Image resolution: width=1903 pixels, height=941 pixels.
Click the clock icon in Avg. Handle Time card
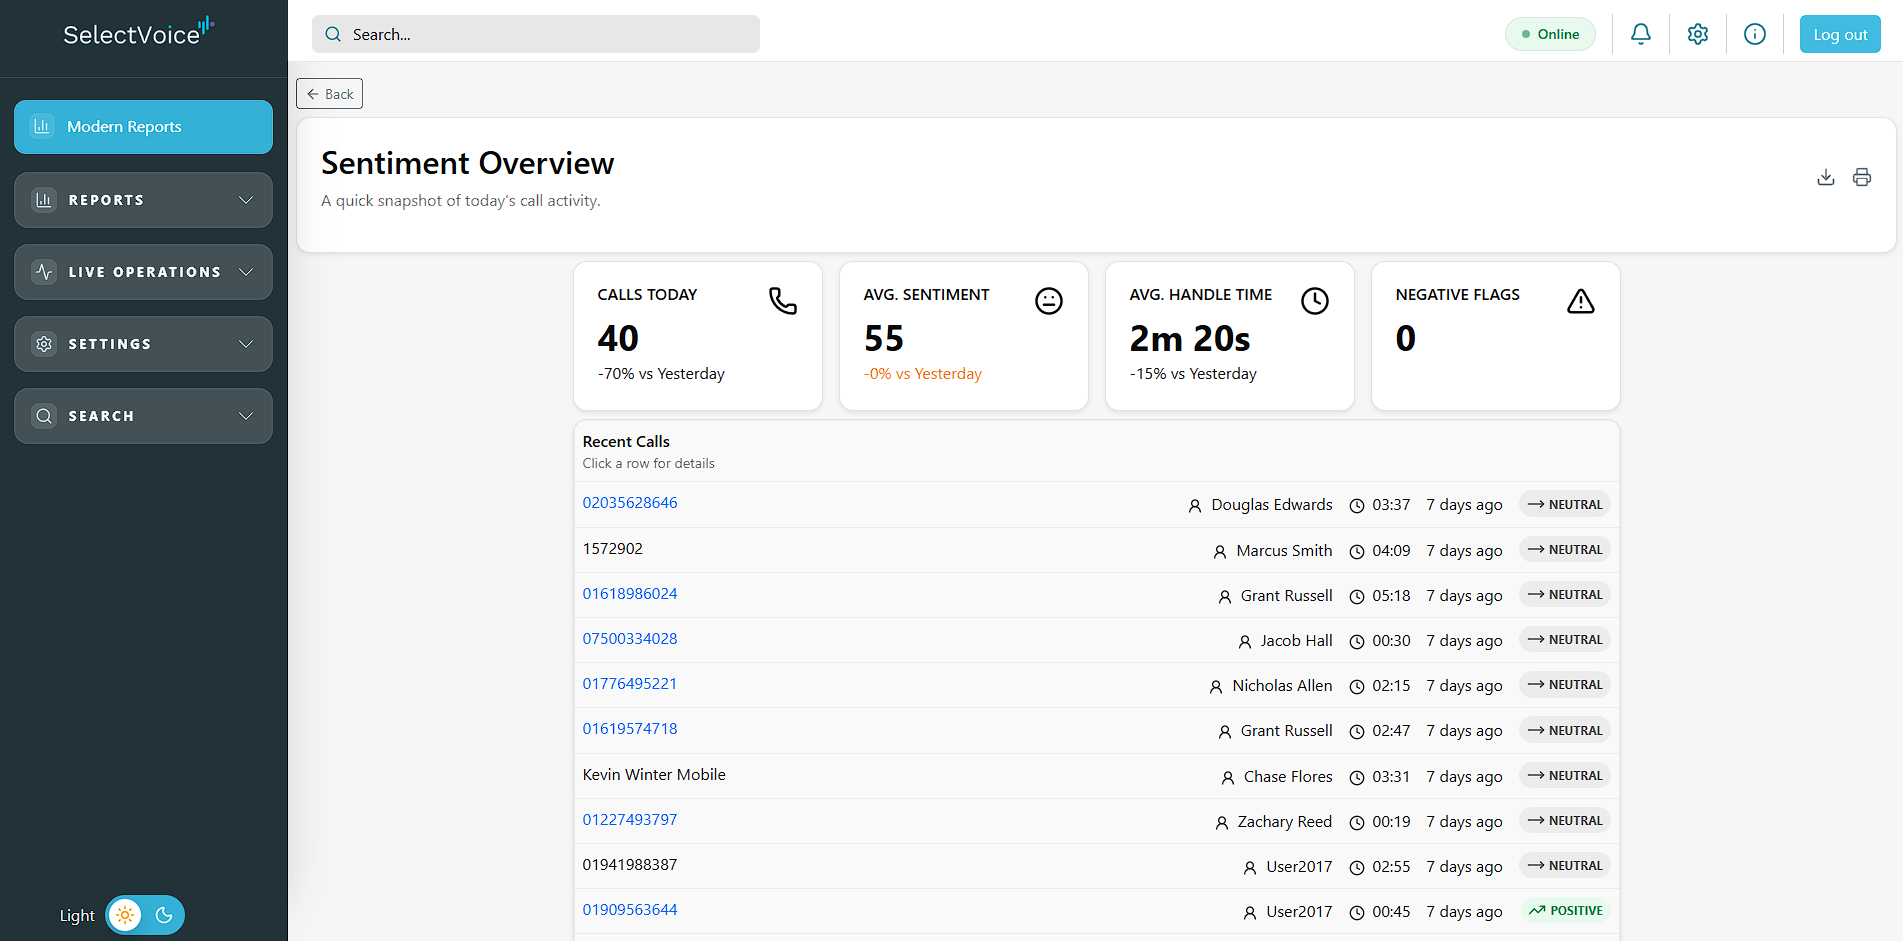click(1315, 301)
